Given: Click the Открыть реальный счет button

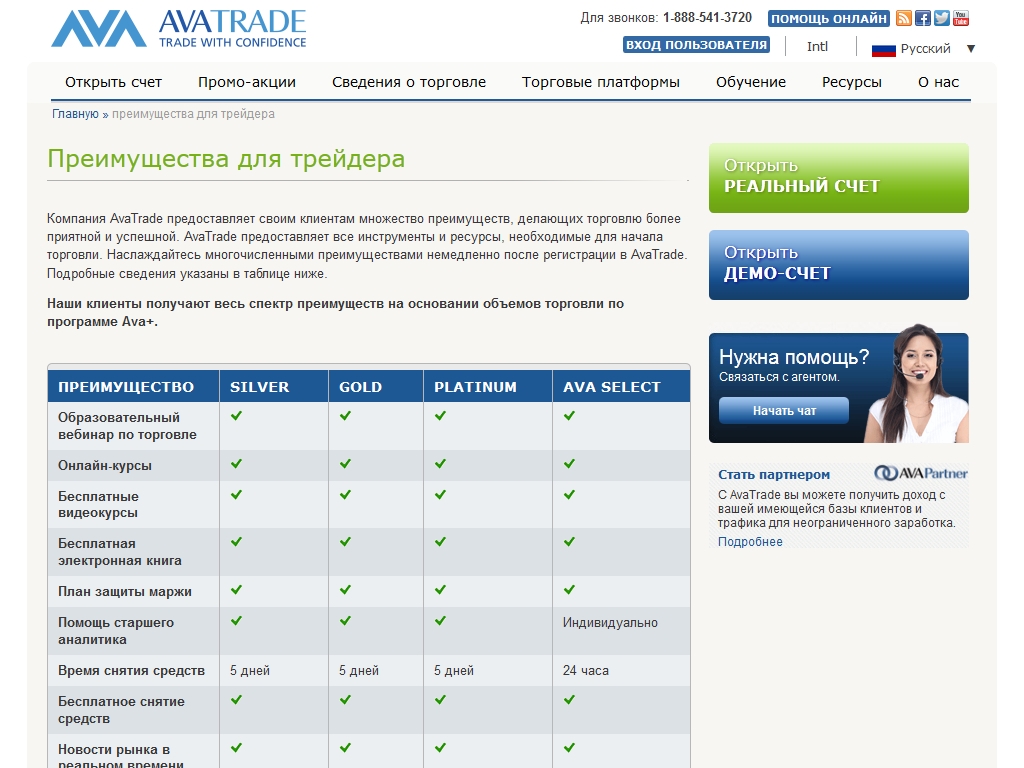Looking at the screenshot, I should 838,178.
